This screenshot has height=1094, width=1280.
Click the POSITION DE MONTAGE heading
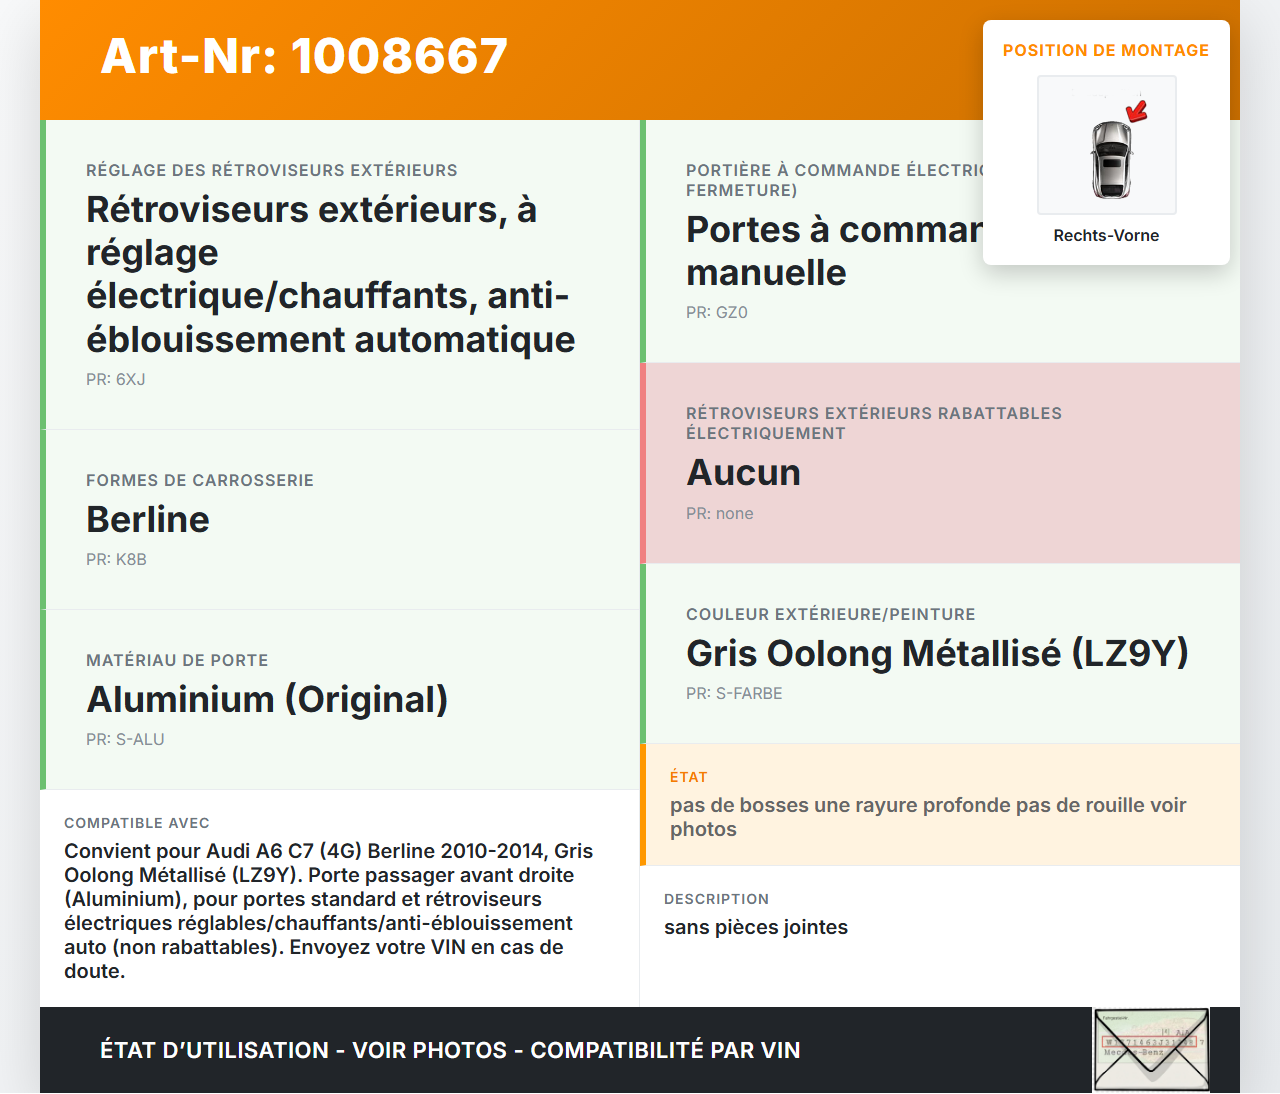[1106, 50]
